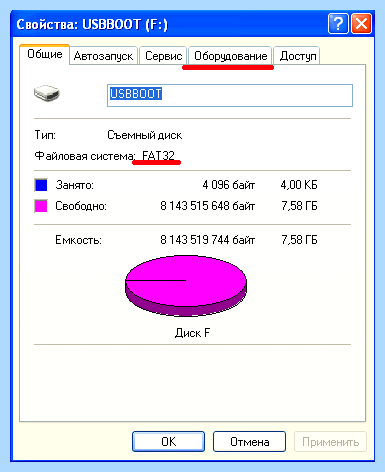385x472 pixels.
Task: Click the title bar help question-mark button
Action: coord(338,24)
